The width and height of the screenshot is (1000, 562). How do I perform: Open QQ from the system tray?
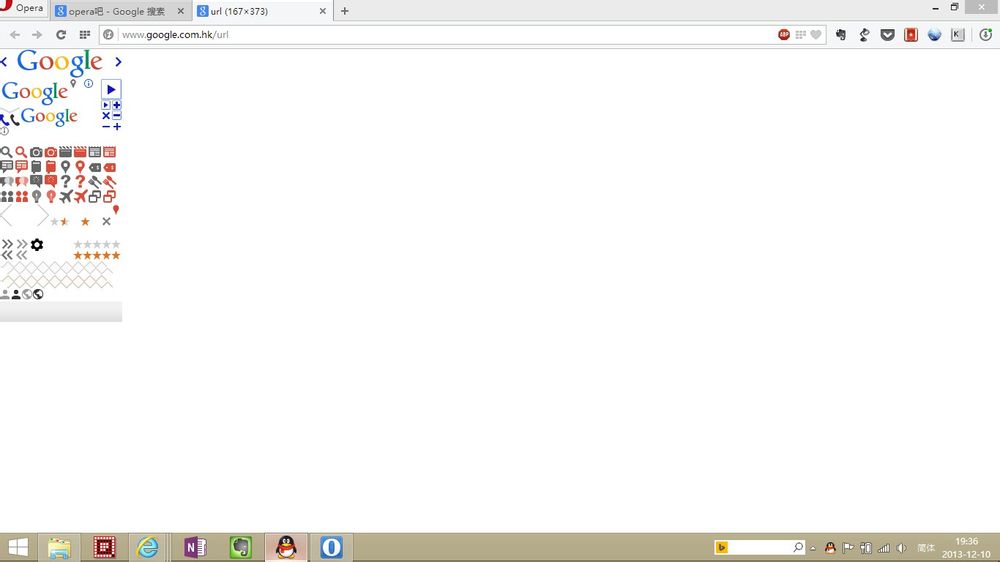click(x=830, y=547)
